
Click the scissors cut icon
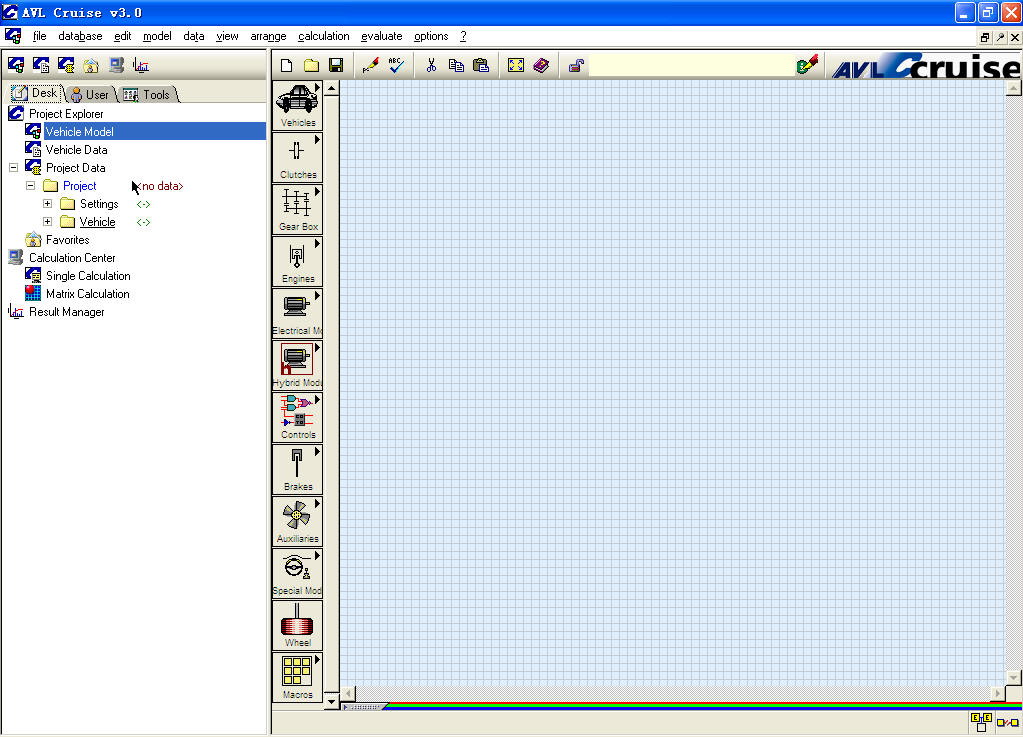431,65
